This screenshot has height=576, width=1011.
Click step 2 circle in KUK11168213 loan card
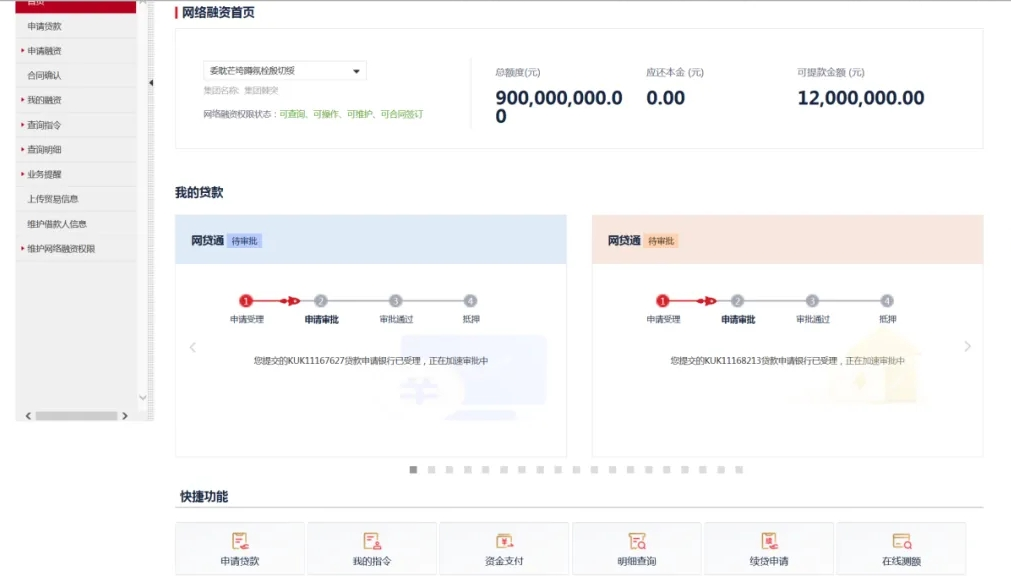click(737, 301)
